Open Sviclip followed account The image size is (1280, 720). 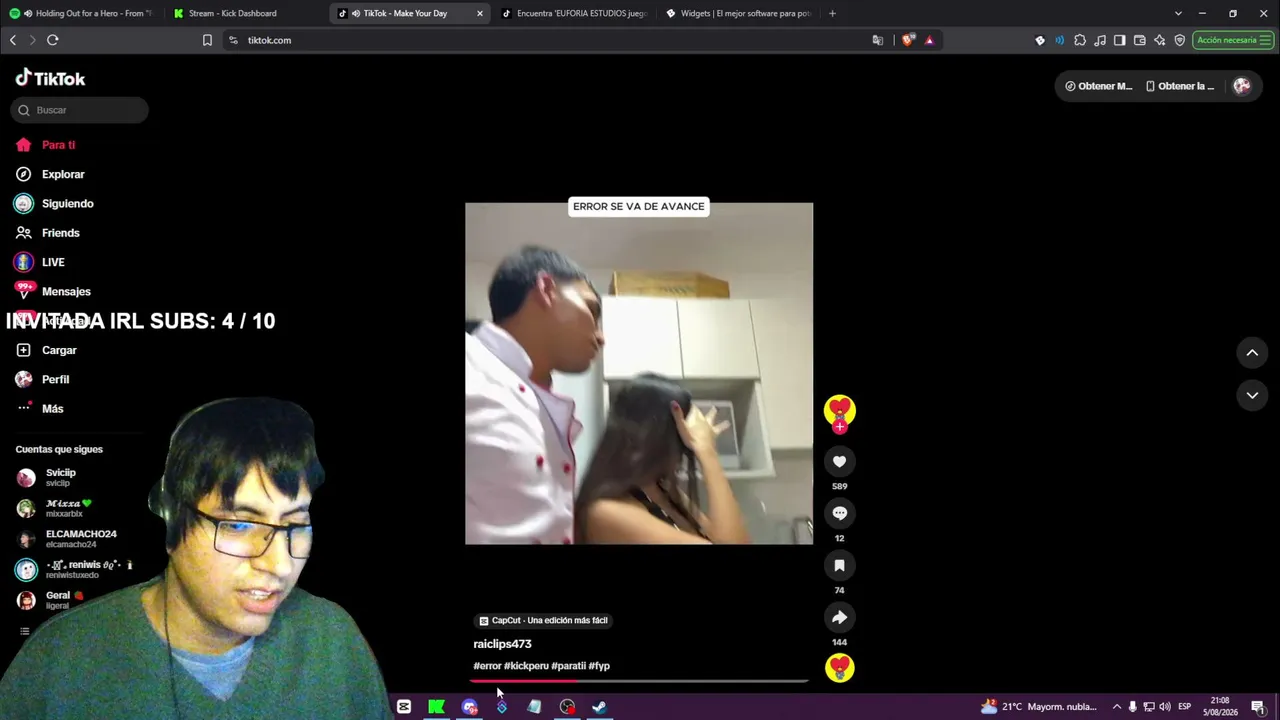60,477
